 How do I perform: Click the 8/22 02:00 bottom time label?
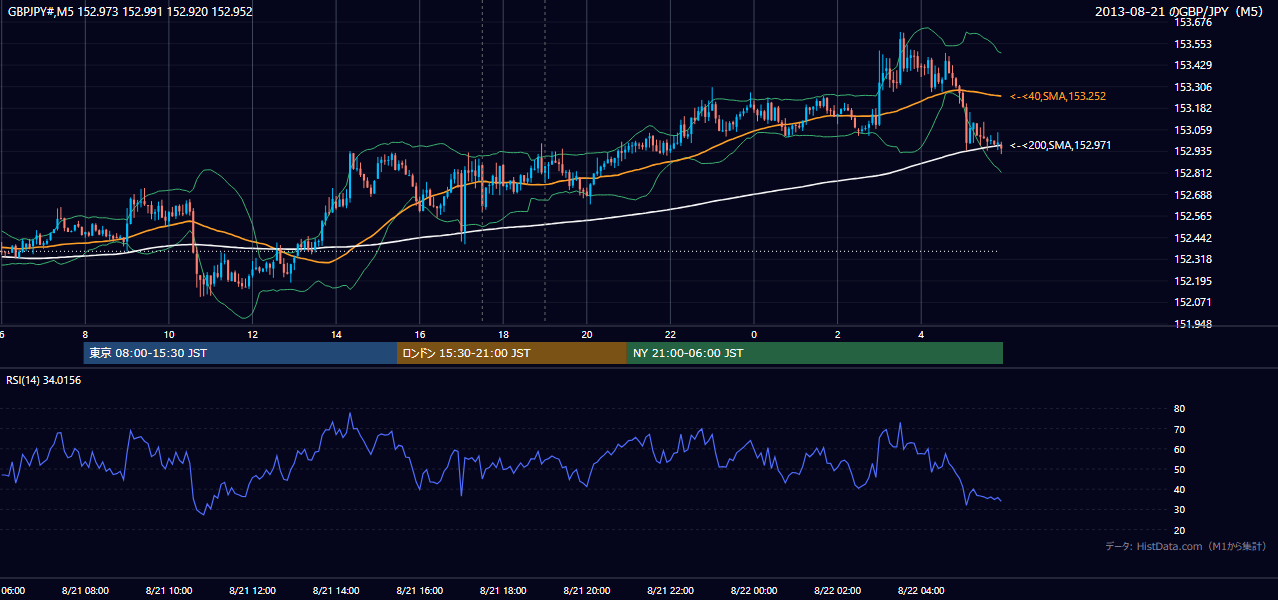point(838,591)
